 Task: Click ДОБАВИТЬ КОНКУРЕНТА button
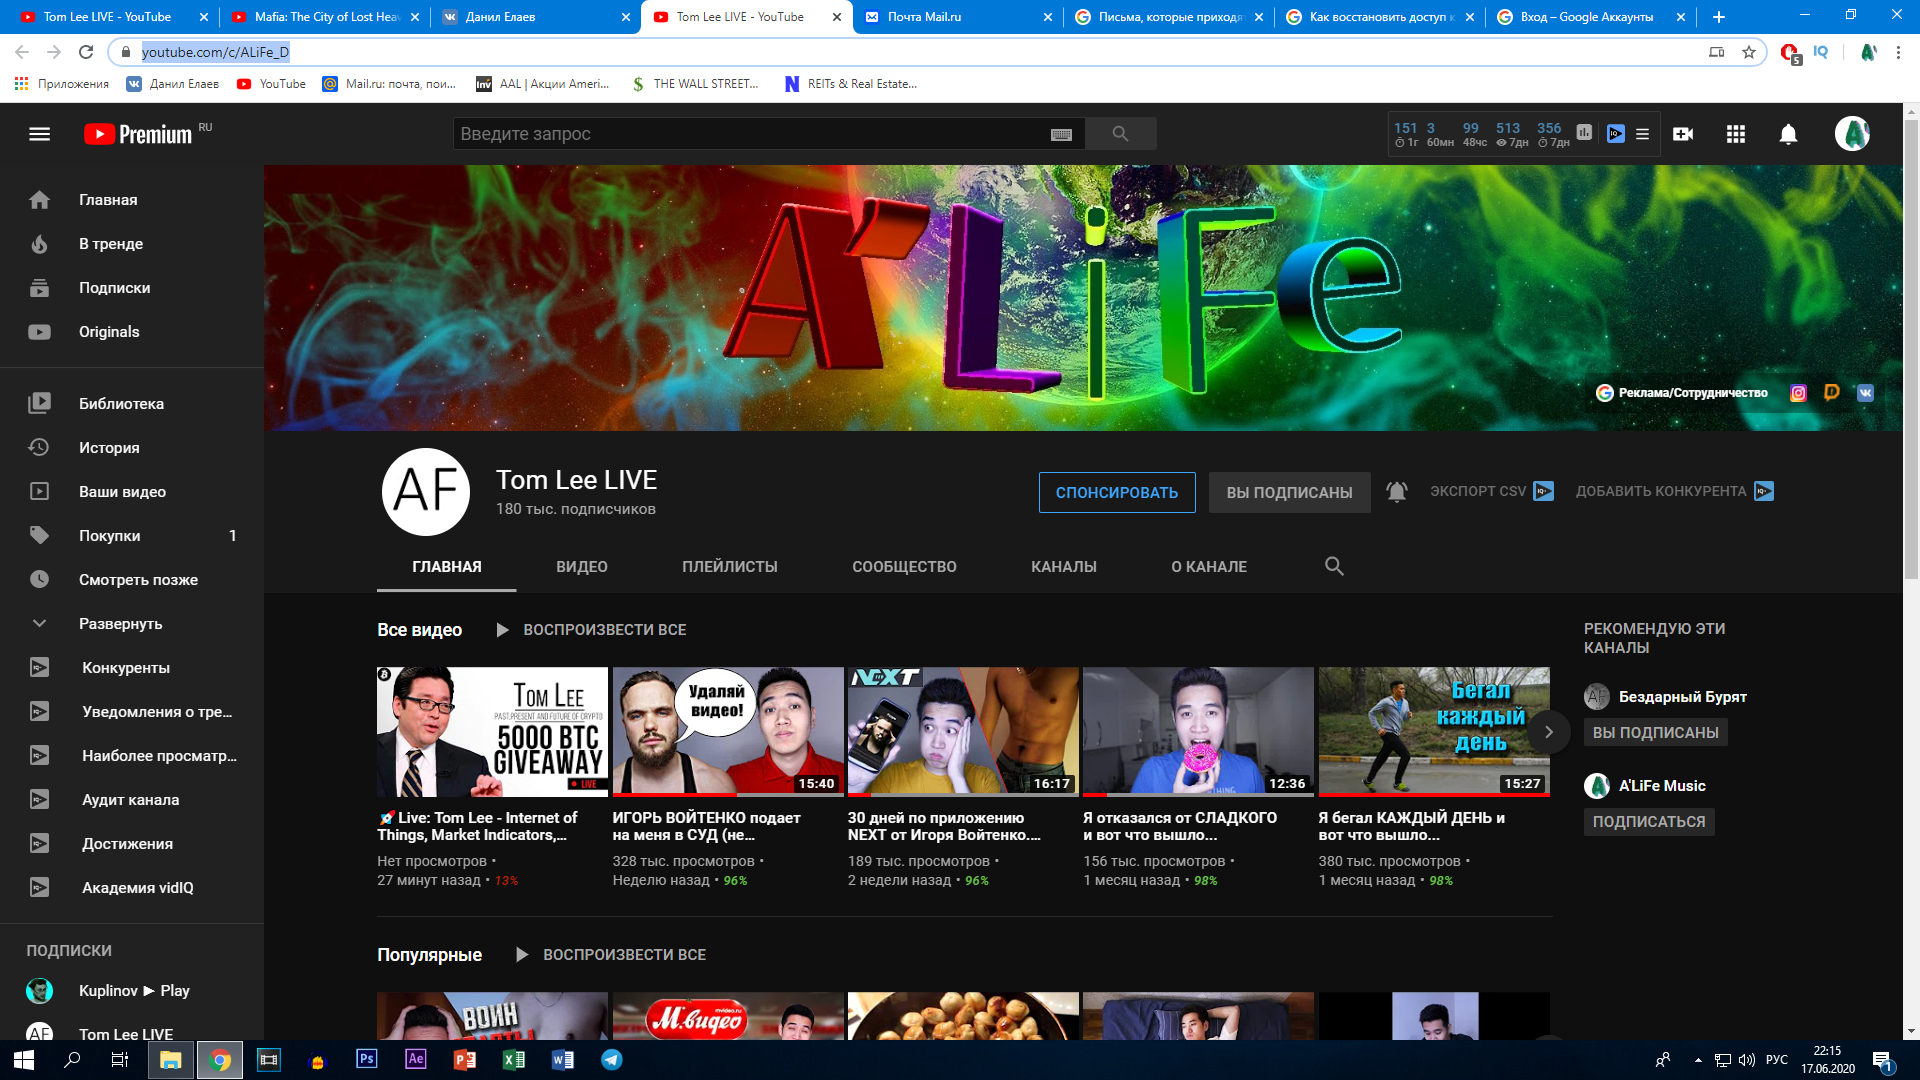point(1674,491)
